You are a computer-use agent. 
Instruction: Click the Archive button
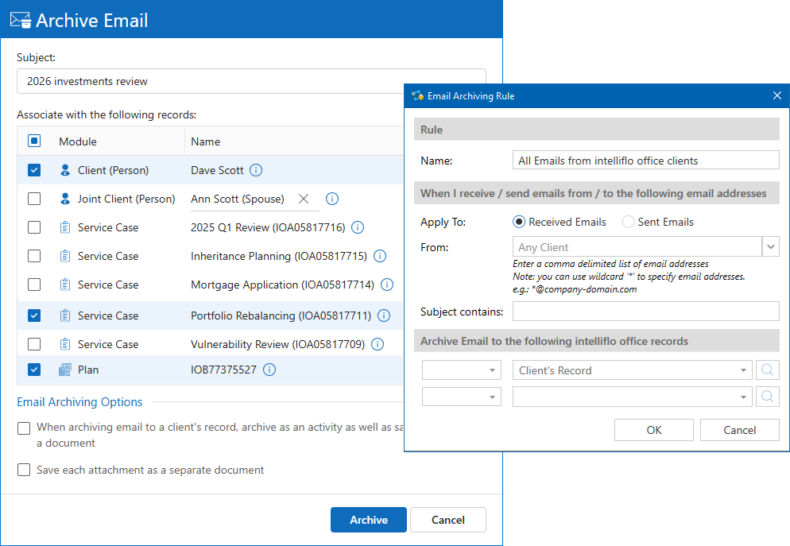[368, 520]
